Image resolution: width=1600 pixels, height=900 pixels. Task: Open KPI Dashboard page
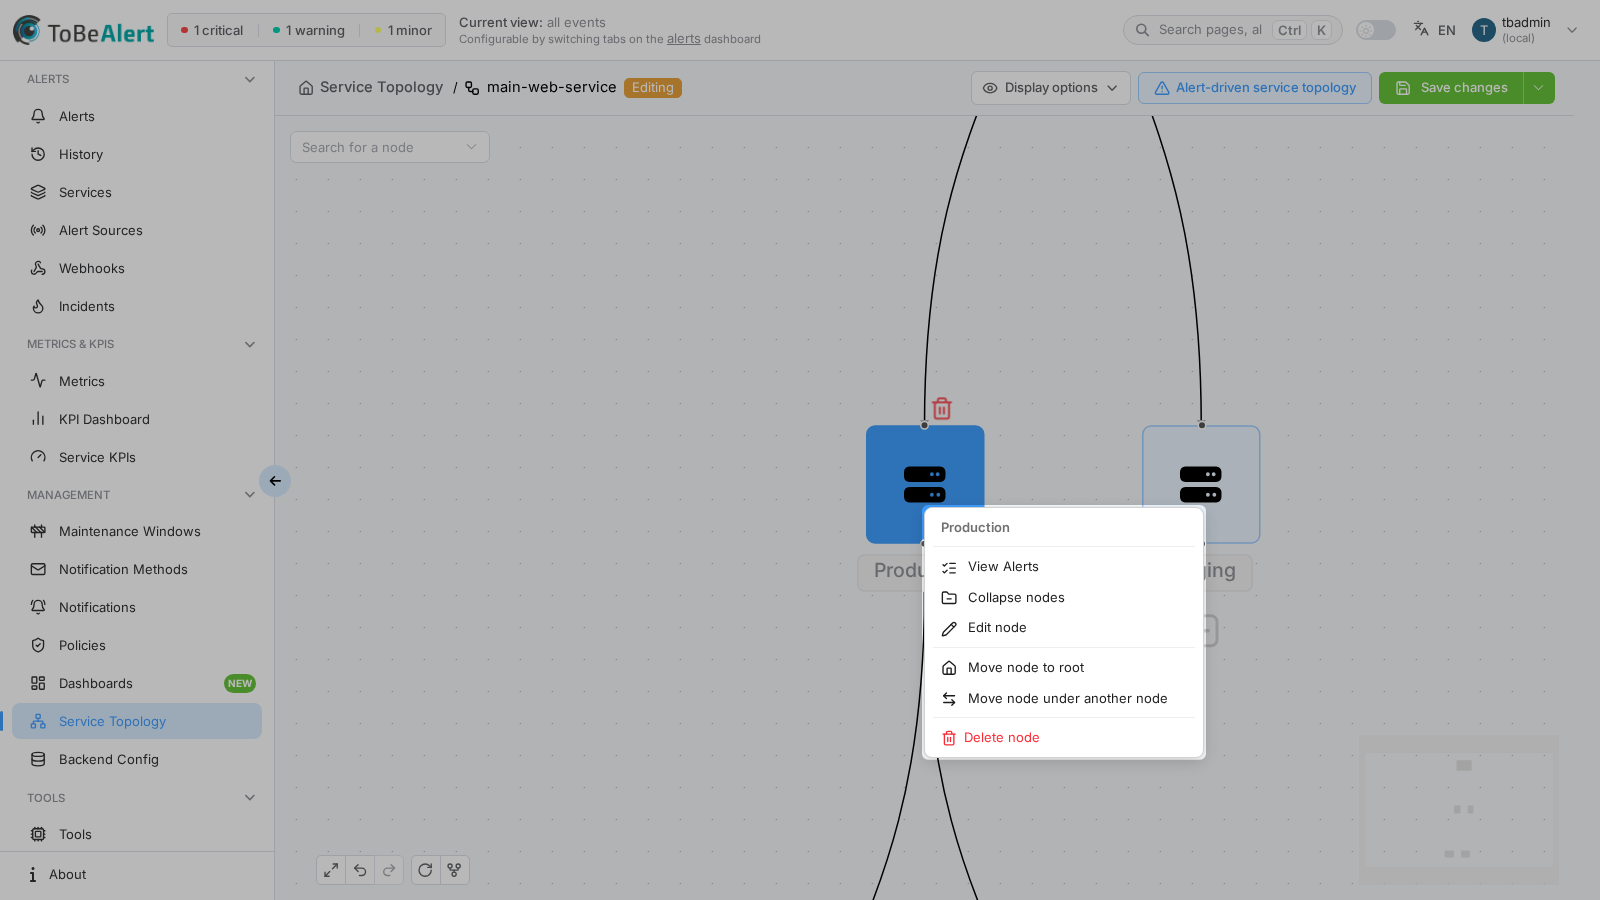coord(137,419)
